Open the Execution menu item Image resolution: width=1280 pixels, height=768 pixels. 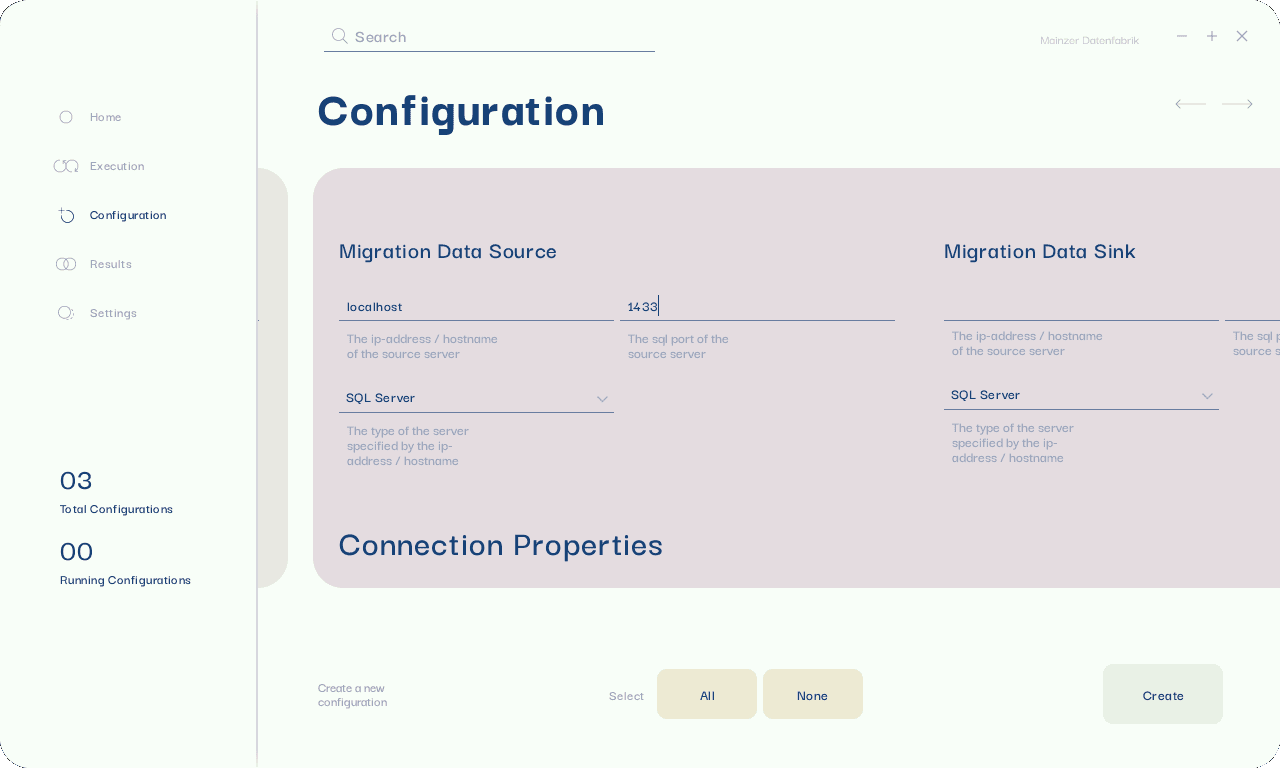pos(117,166)
